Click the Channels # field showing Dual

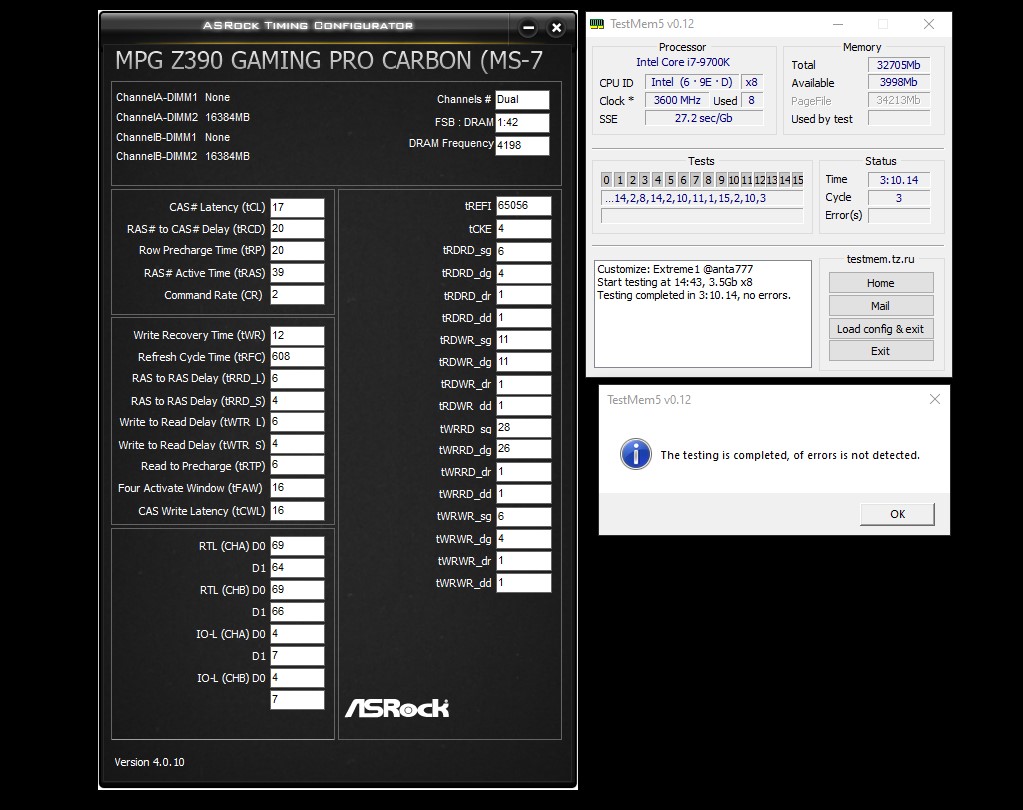pyautogui.click(x=522, y=100)
